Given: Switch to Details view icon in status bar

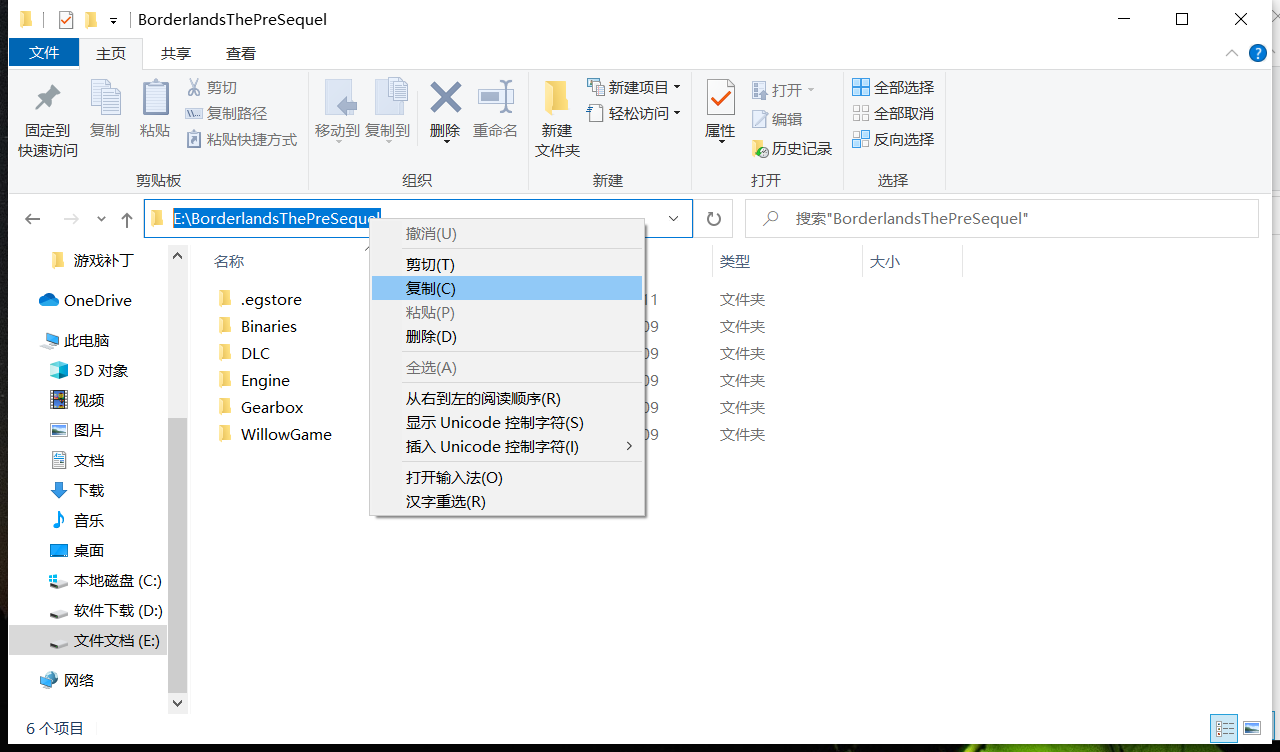Looking at the screenshot, I should click(x=1224, y=728).
